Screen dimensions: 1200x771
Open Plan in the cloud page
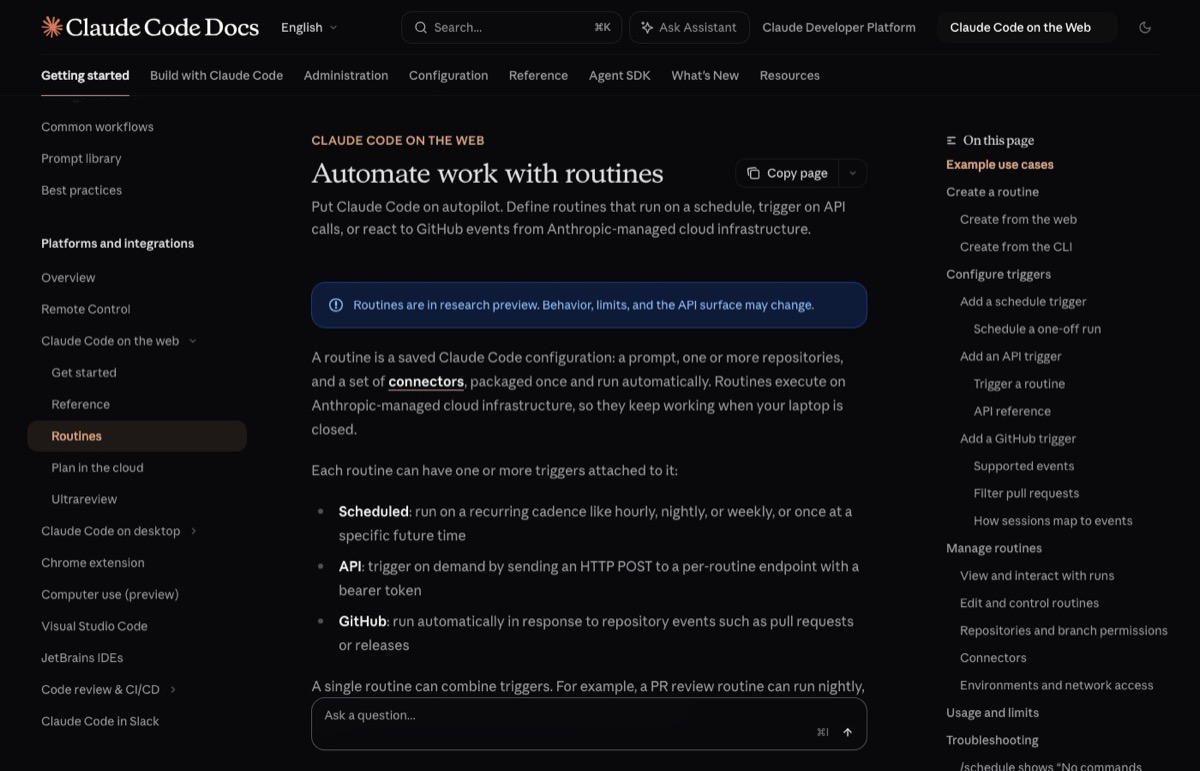97,468
